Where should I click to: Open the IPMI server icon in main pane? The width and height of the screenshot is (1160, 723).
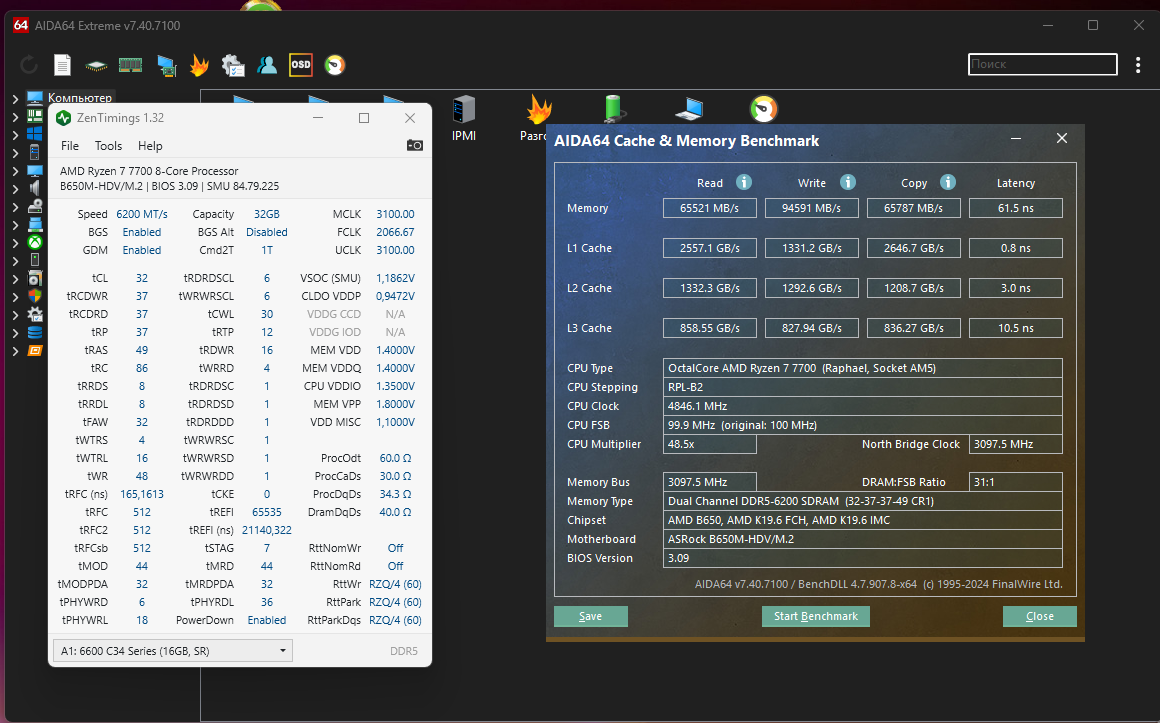click(464, 110)
